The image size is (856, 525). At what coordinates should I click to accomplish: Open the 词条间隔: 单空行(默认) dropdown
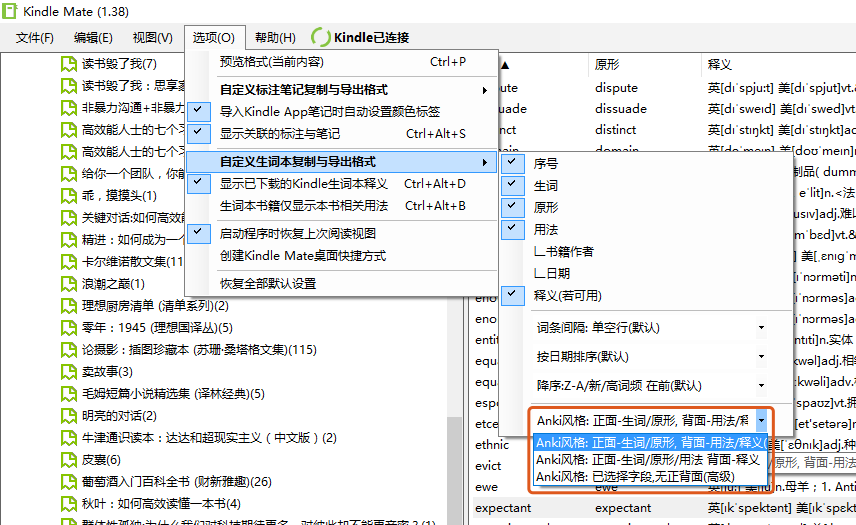649,327
